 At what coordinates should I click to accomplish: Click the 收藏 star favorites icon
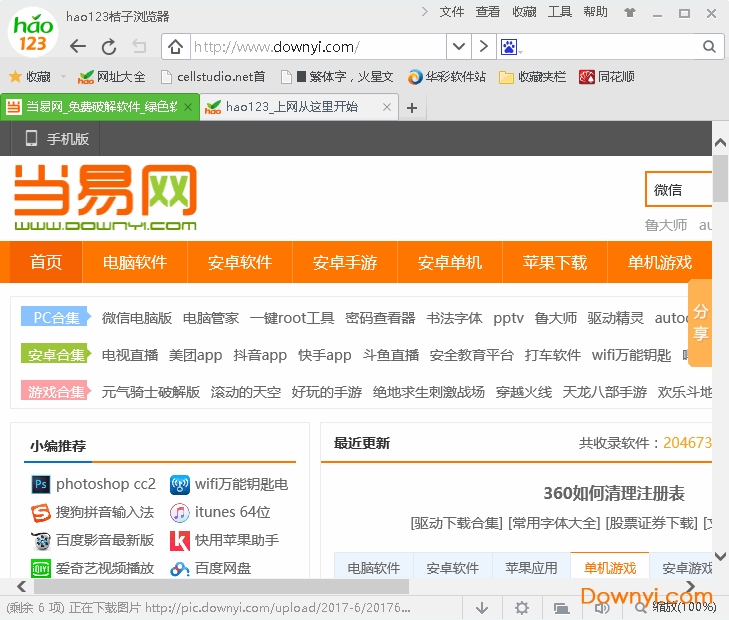(15, 76)
